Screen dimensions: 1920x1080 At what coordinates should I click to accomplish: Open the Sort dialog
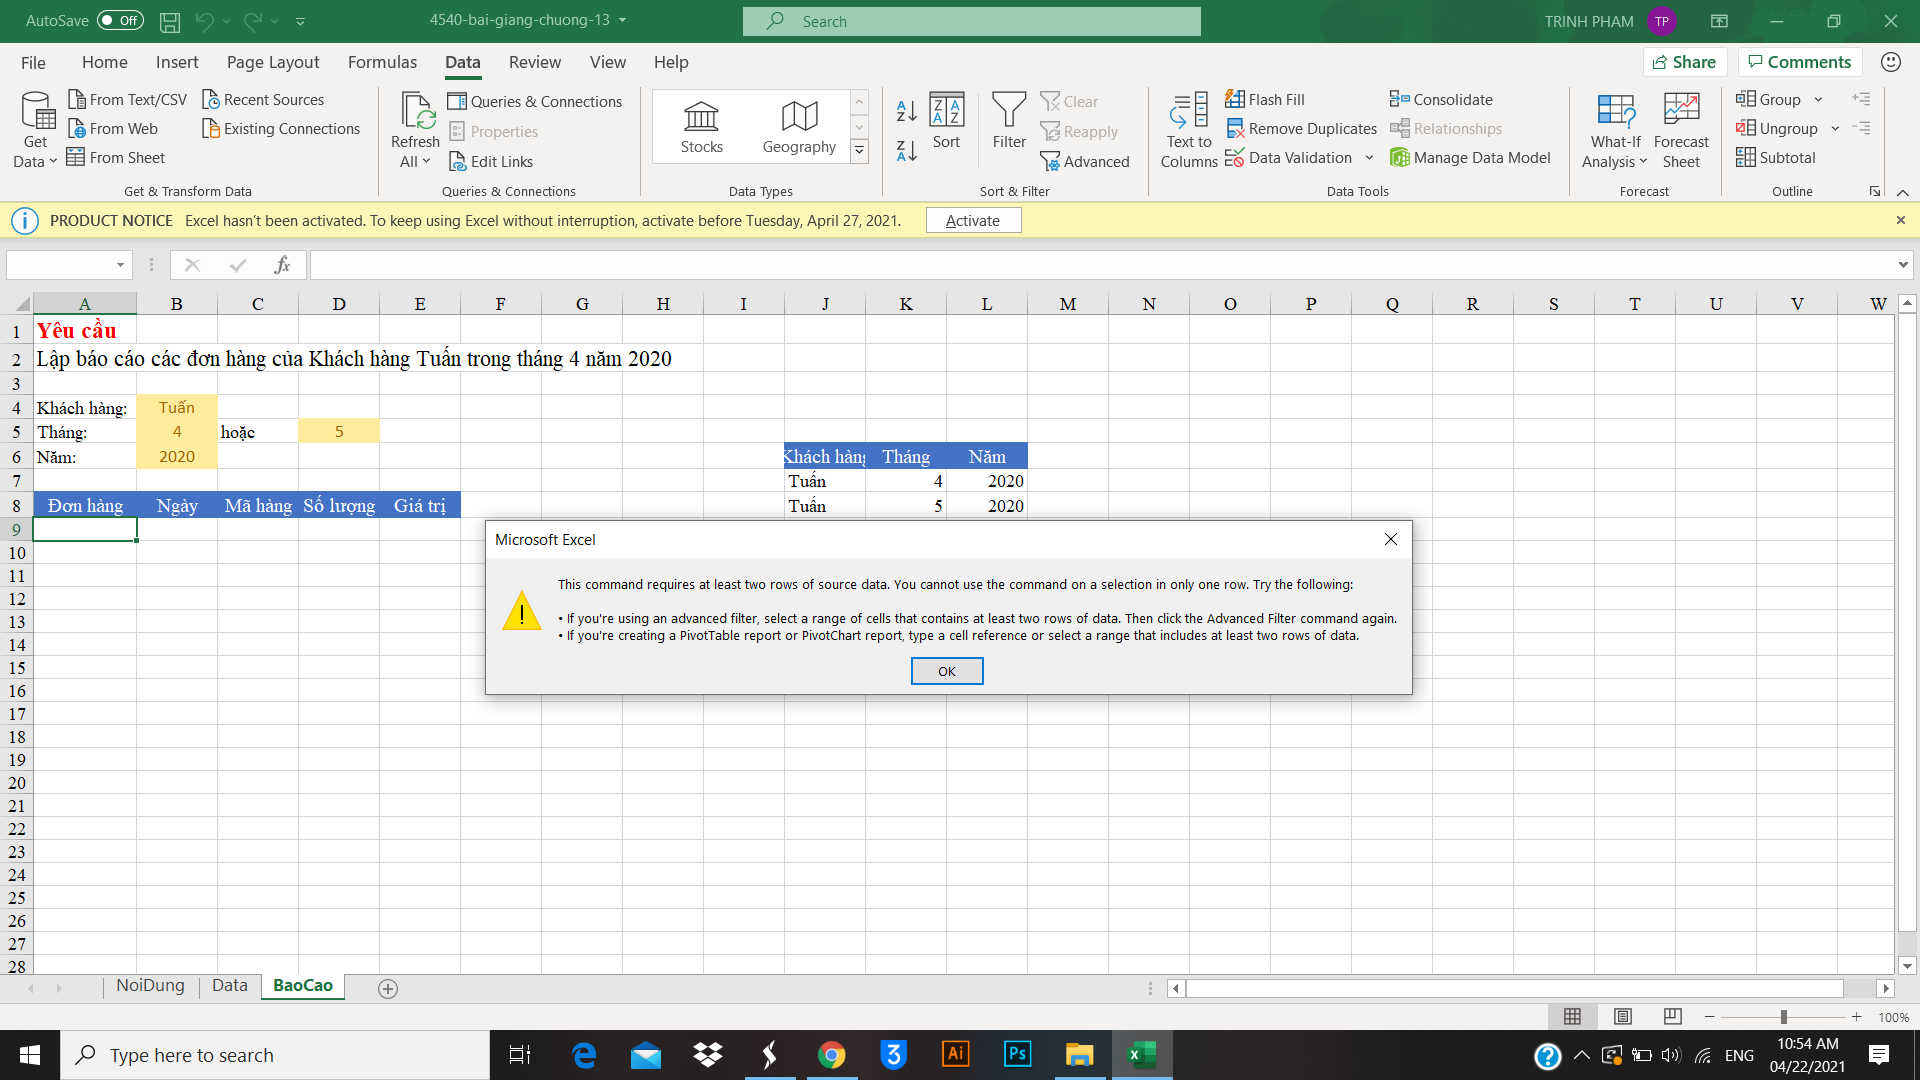[946, 121]
